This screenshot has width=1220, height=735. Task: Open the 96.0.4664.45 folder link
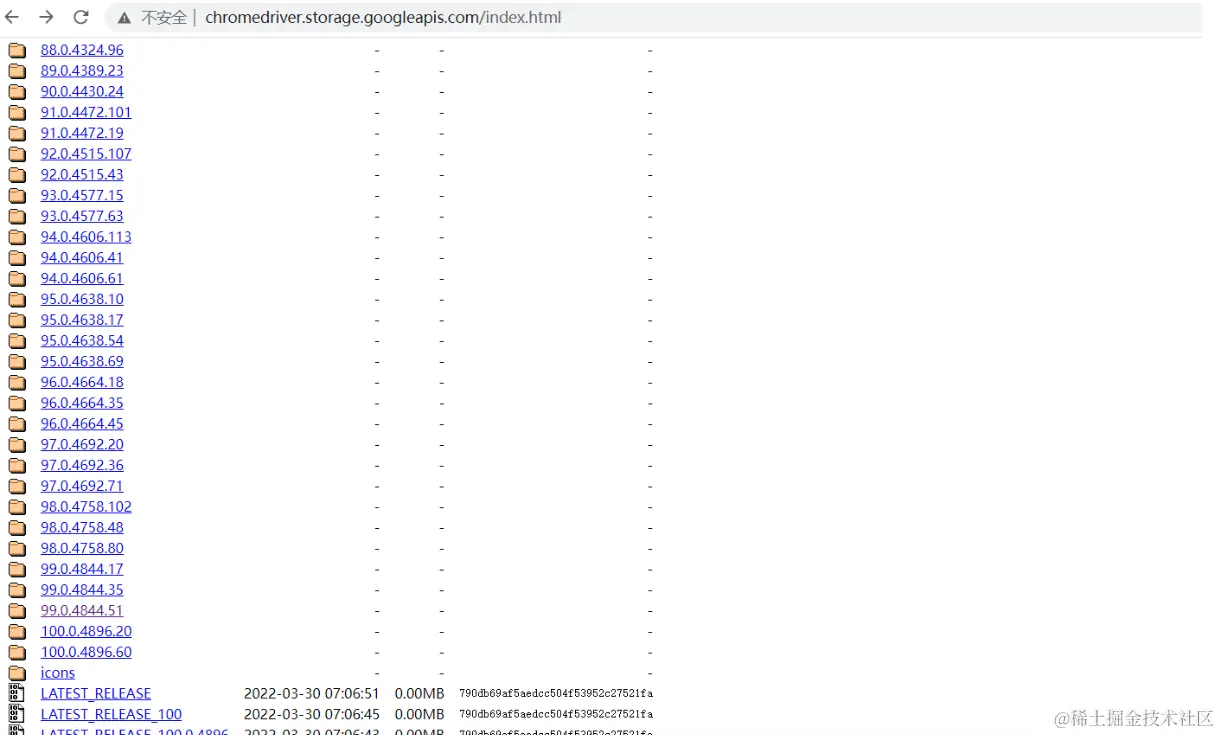coord(82,424)
